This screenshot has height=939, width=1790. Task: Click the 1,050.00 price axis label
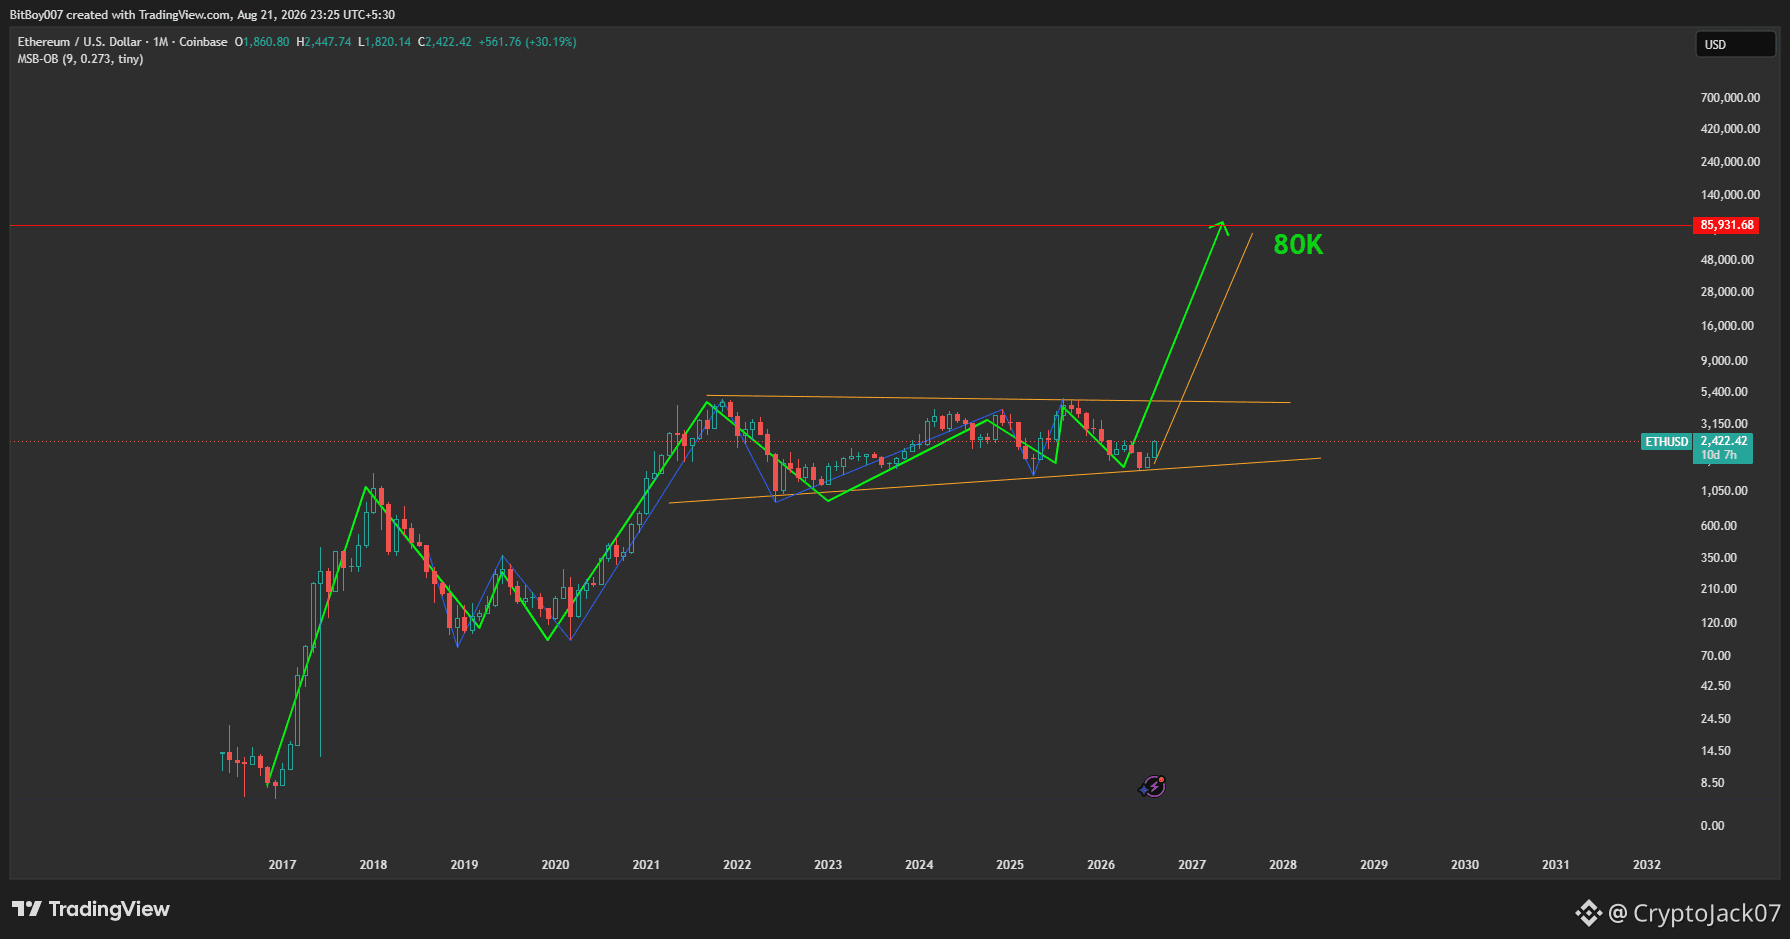(x=1724, y=491)
